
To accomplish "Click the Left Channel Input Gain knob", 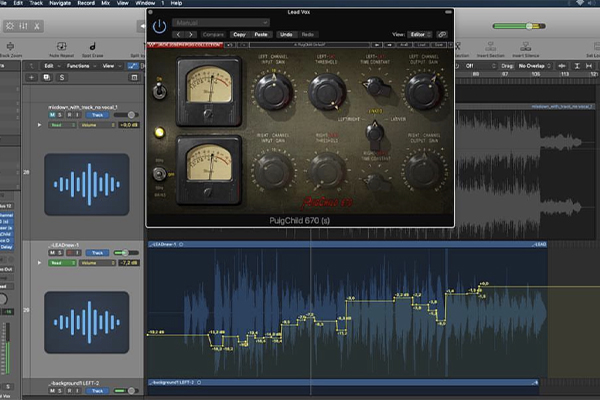I will 274,91.
